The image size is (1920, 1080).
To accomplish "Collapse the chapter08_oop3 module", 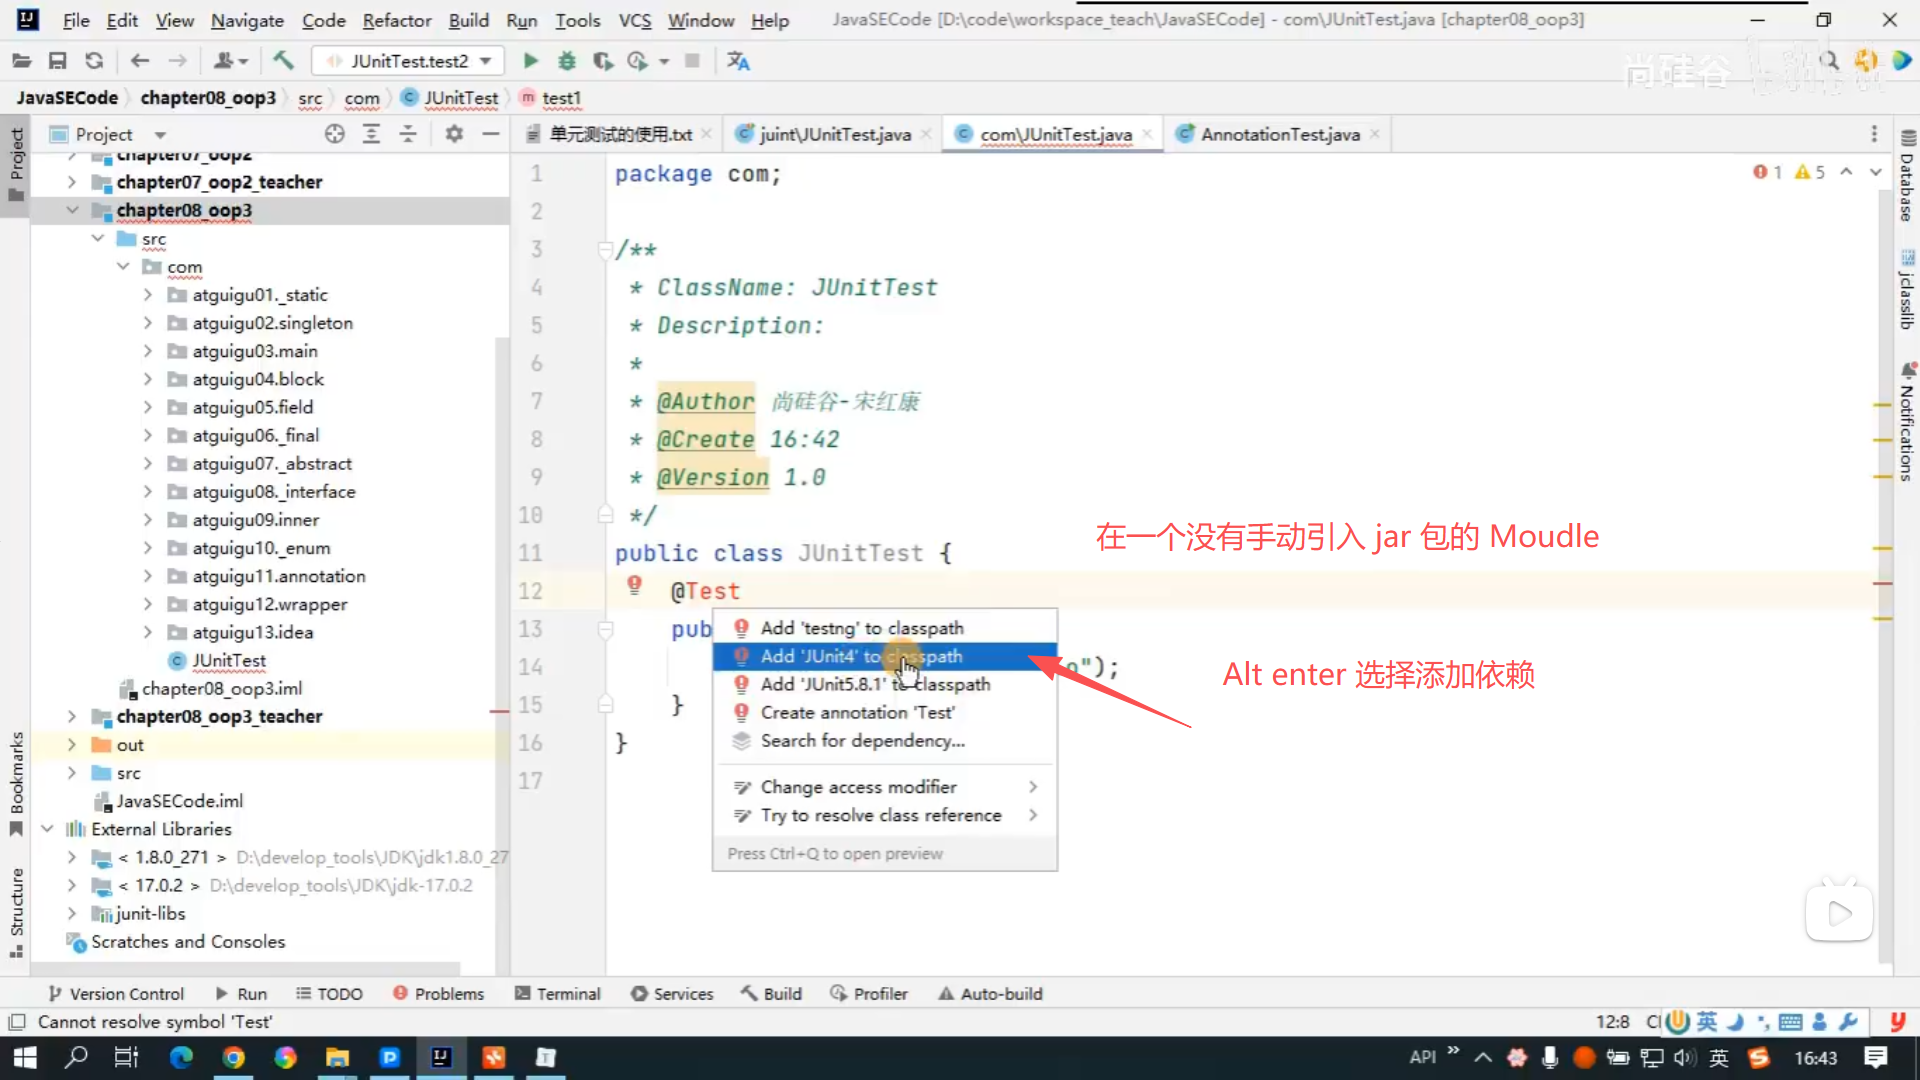I will click(x=72, y=210).
